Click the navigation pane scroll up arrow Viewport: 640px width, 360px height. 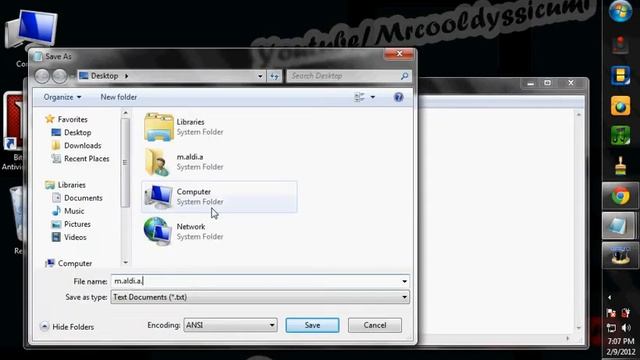(x=125, y=113)
